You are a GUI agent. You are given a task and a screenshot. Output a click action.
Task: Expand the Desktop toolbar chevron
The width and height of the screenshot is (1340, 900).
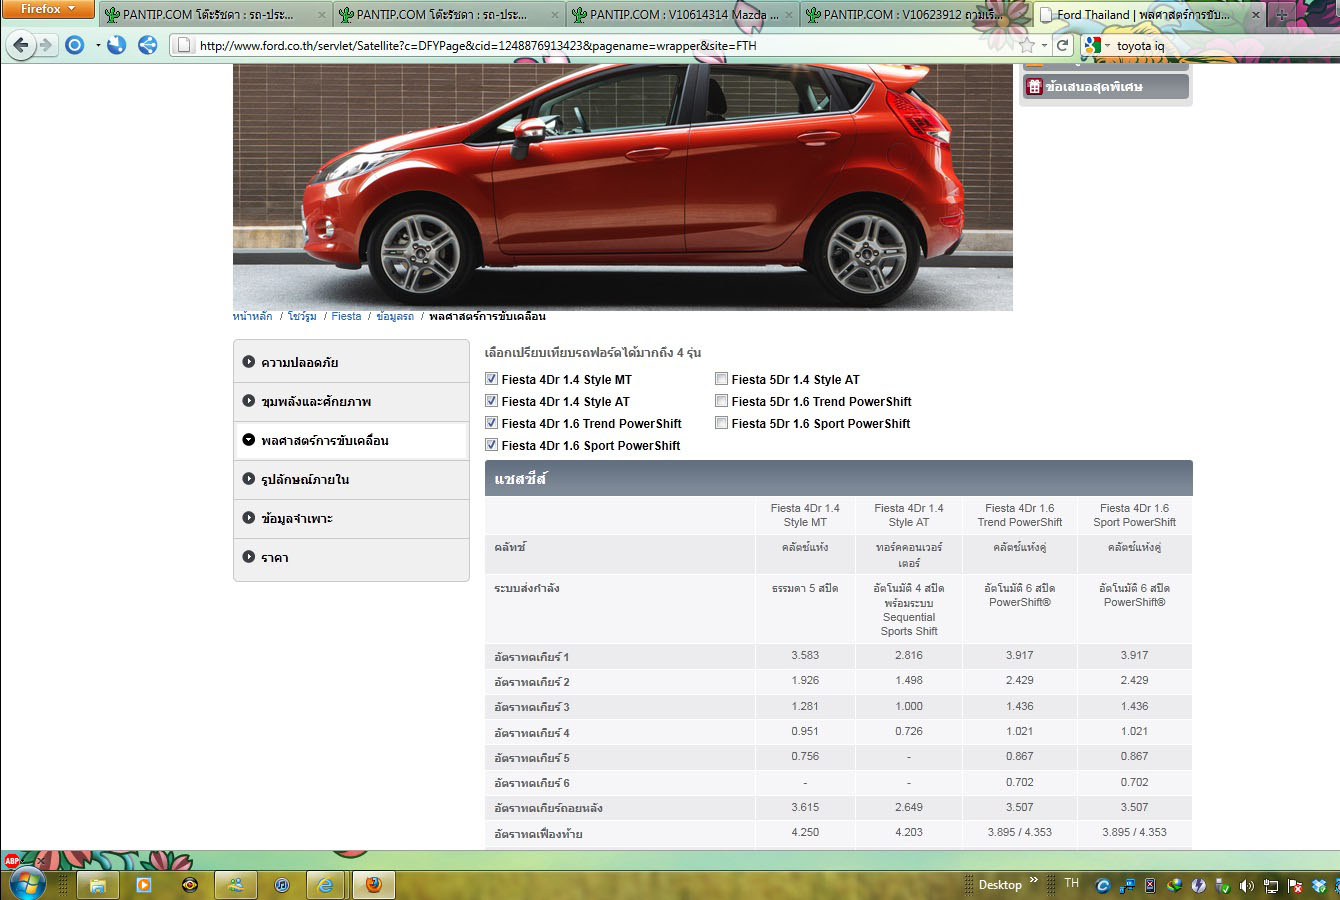point(1034,881)
